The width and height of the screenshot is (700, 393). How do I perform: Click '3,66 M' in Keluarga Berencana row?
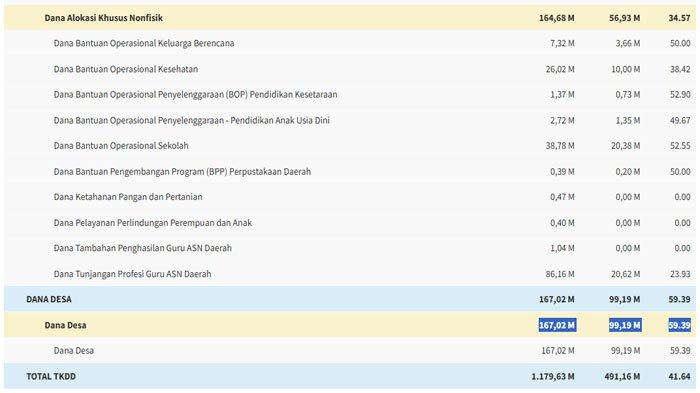(628, 43)
